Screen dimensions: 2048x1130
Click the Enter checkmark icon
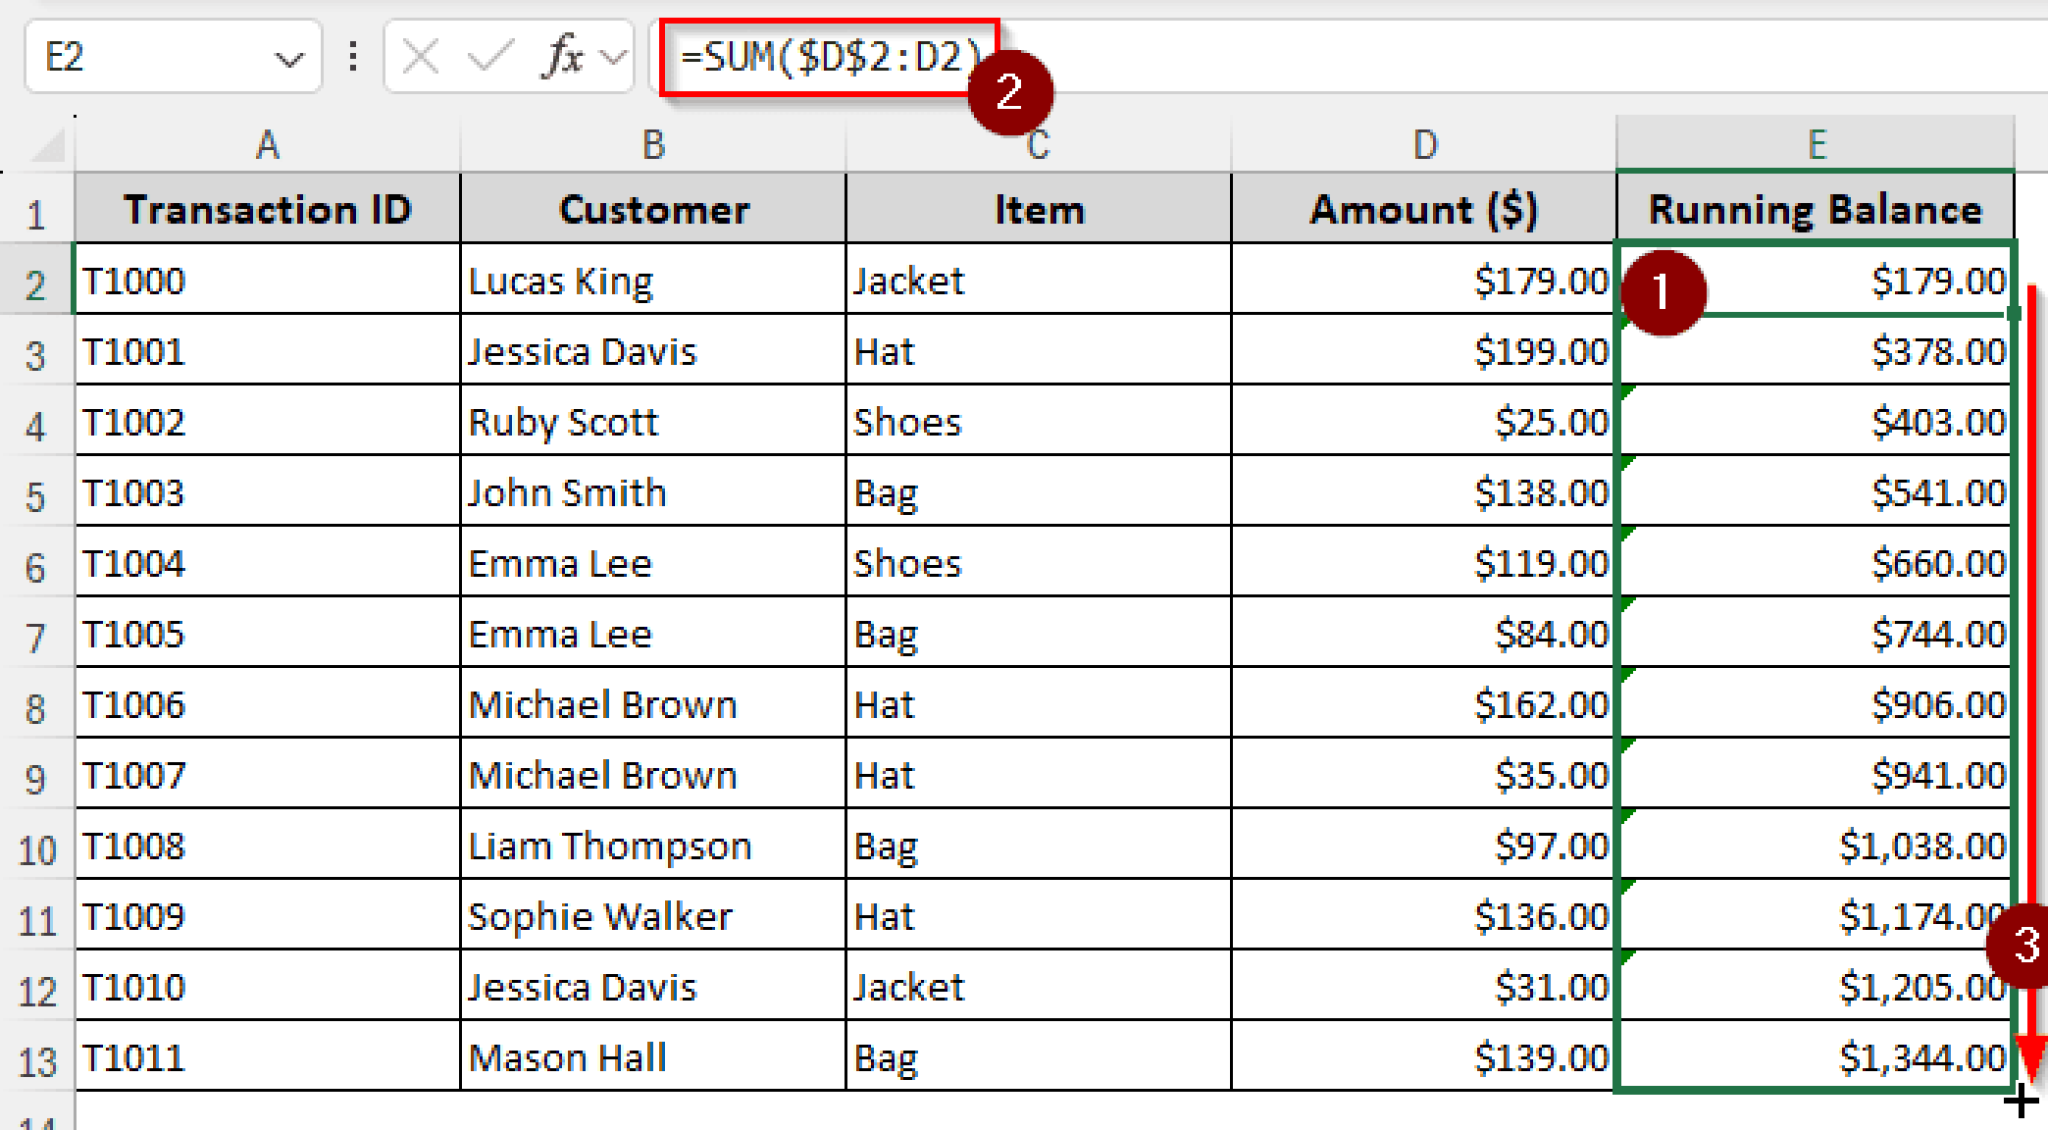pyautogui.click(x=489, y=57)
